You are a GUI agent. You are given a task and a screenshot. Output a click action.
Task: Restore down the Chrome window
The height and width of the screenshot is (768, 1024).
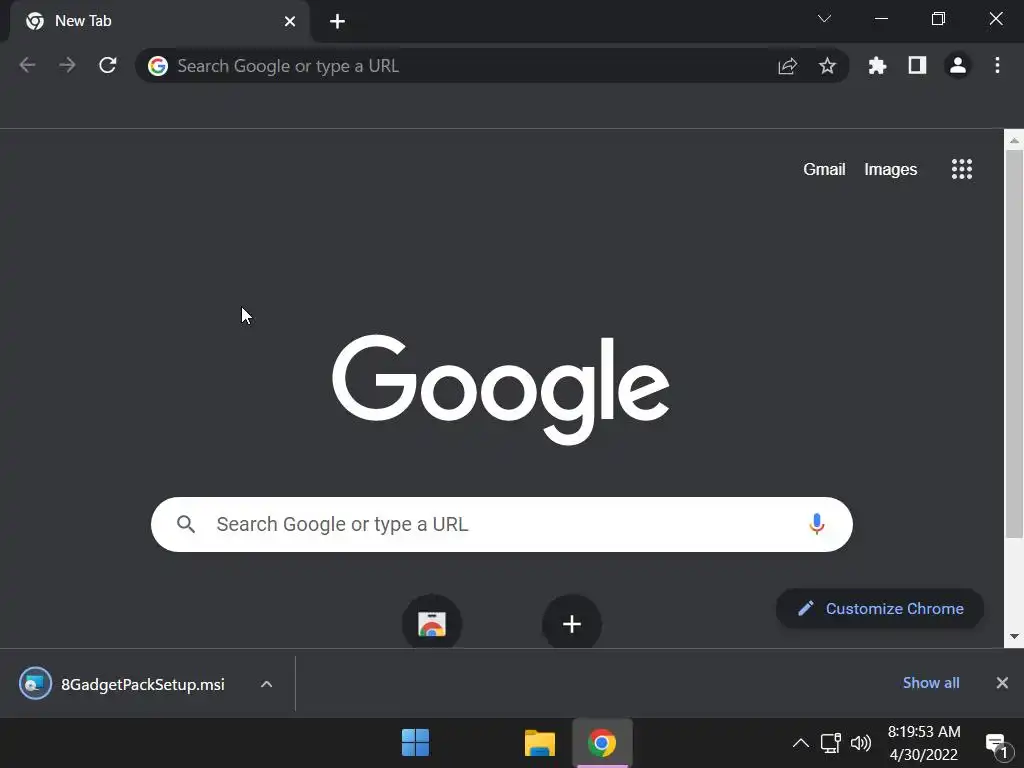[938, 19]
